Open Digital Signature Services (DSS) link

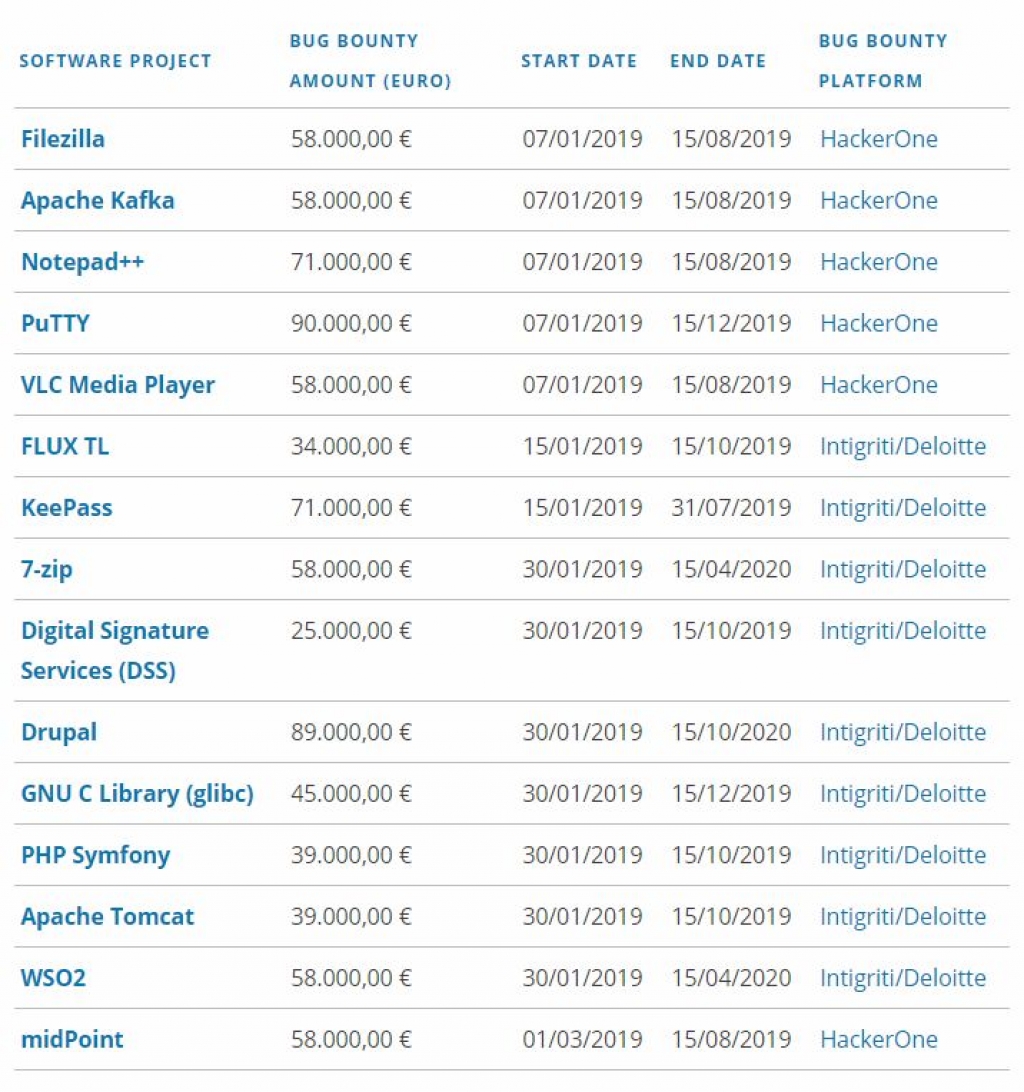pyautogui.click(x=115, y=650)
